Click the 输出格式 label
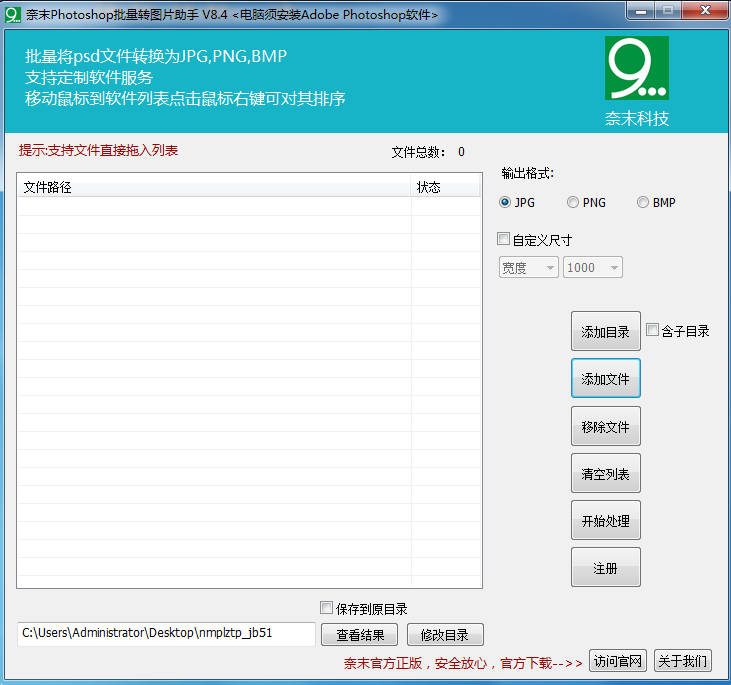Viewport: 731px width, 685px height. [x=527, y=173]
